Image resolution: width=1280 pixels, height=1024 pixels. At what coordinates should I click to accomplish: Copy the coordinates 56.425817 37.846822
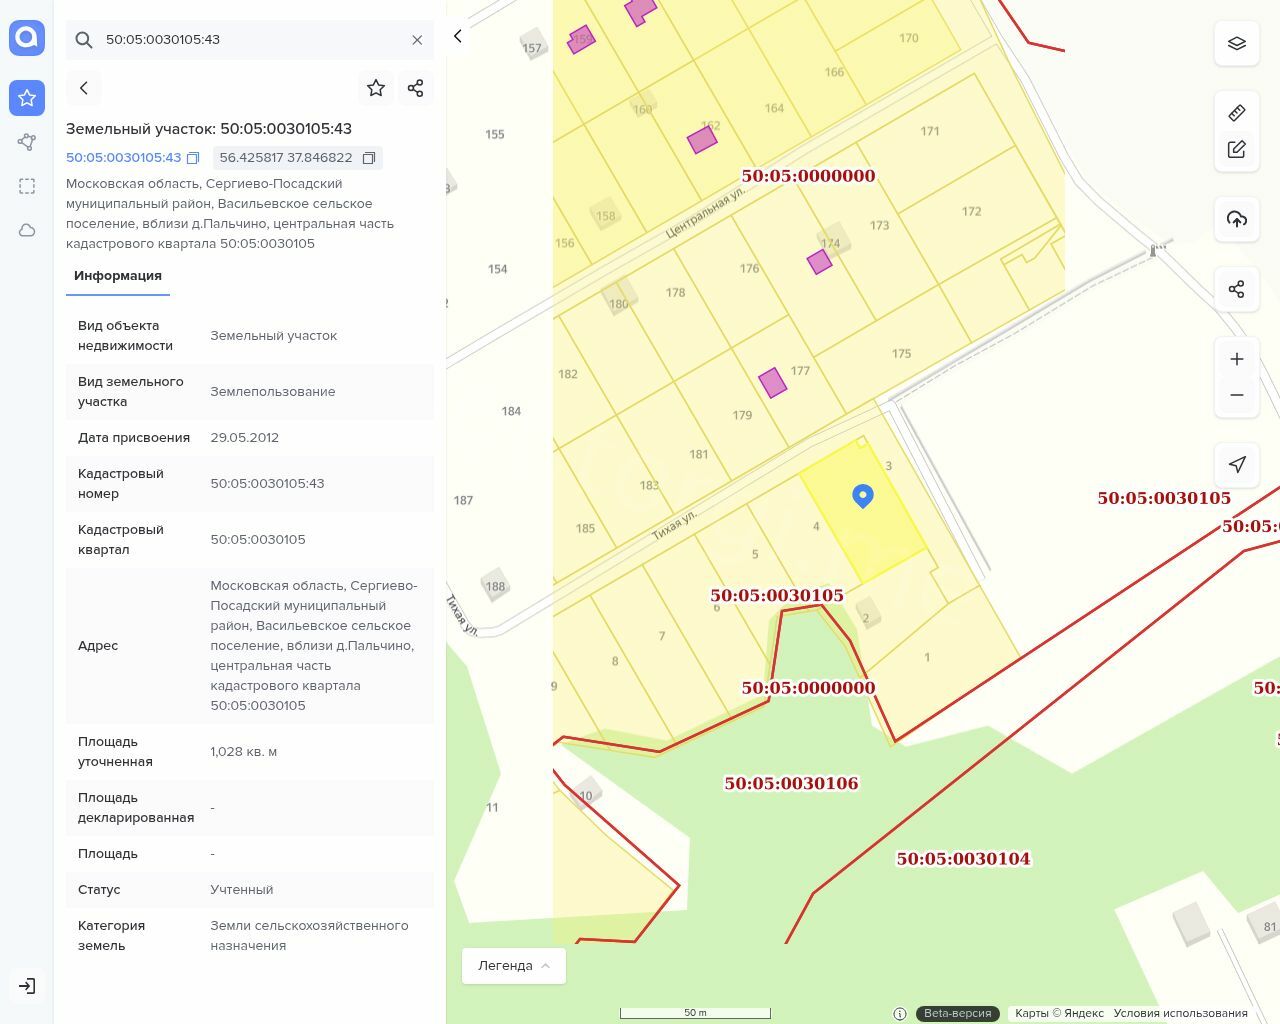coord(369,158)
